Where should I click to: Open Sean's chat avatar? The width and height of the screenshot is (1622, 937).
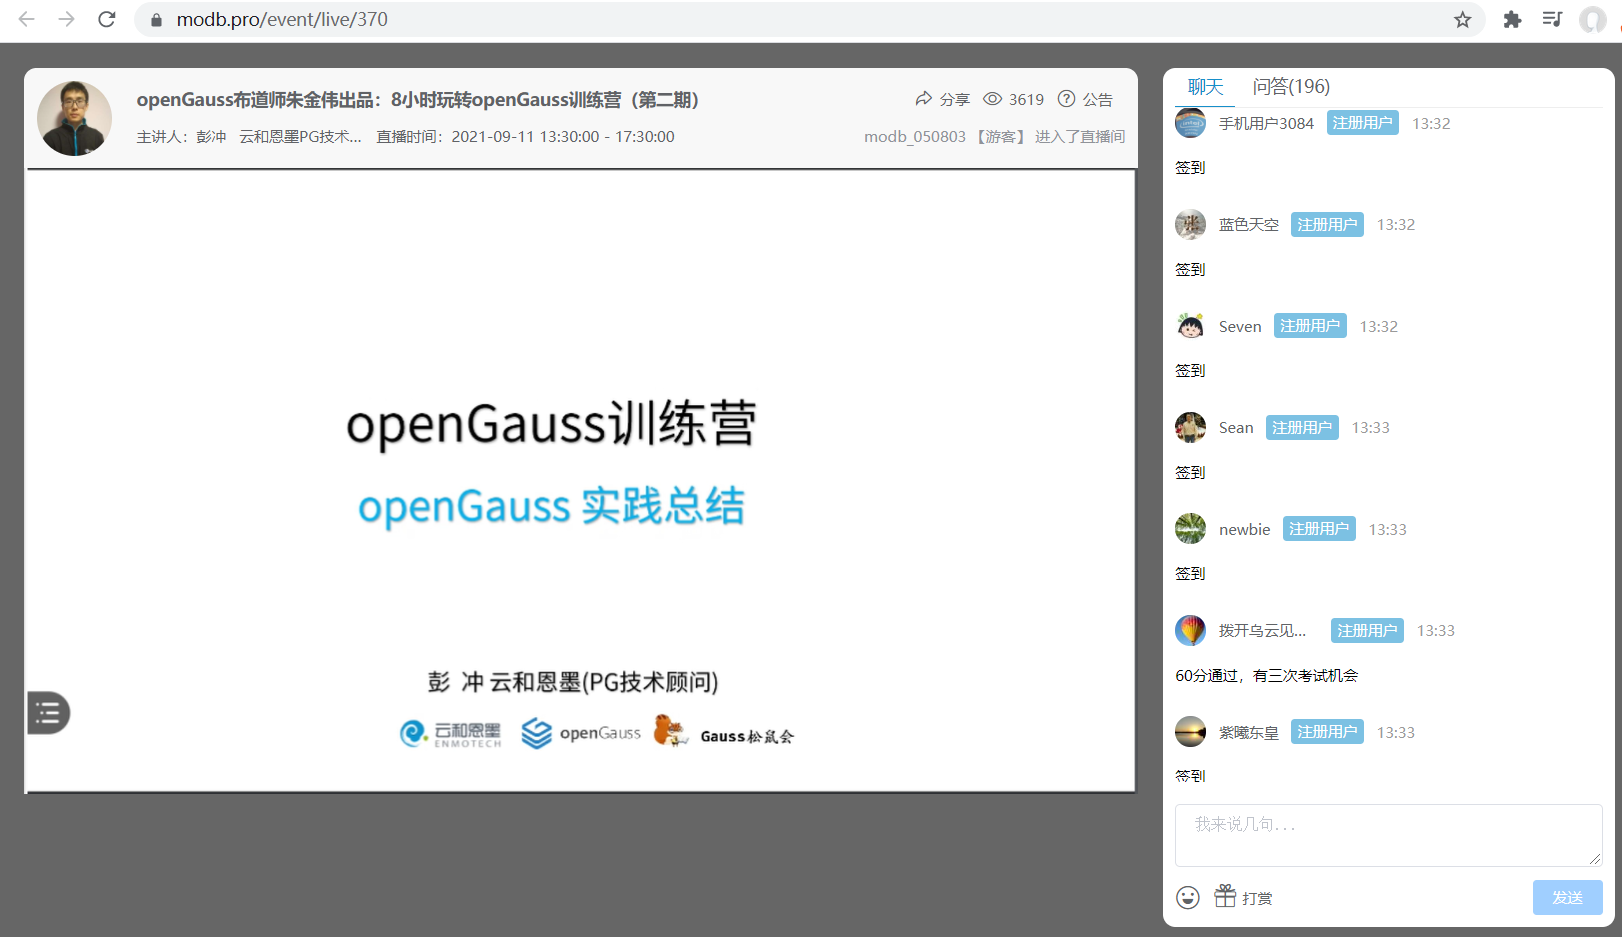(x=1190, y=427)
